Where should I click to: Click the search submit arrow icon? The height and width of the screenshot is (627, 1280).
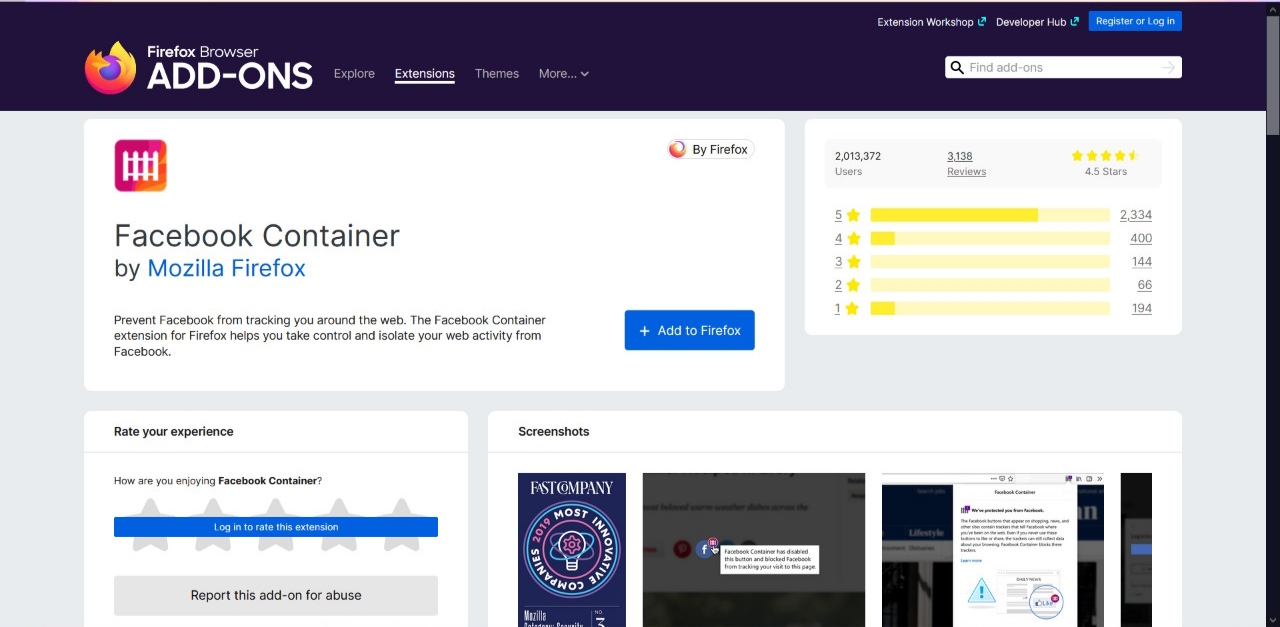(x=1168, y=67)
